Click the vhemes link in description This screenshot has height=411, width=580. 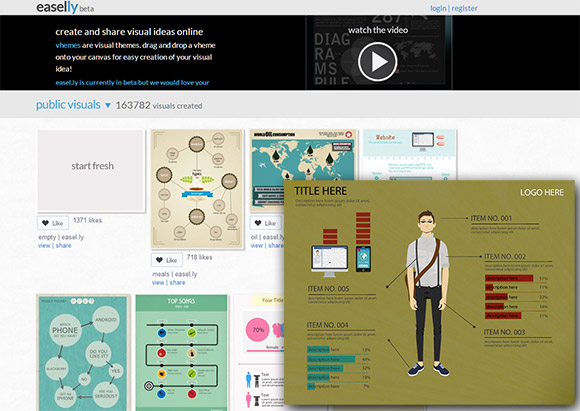[68, 46]
